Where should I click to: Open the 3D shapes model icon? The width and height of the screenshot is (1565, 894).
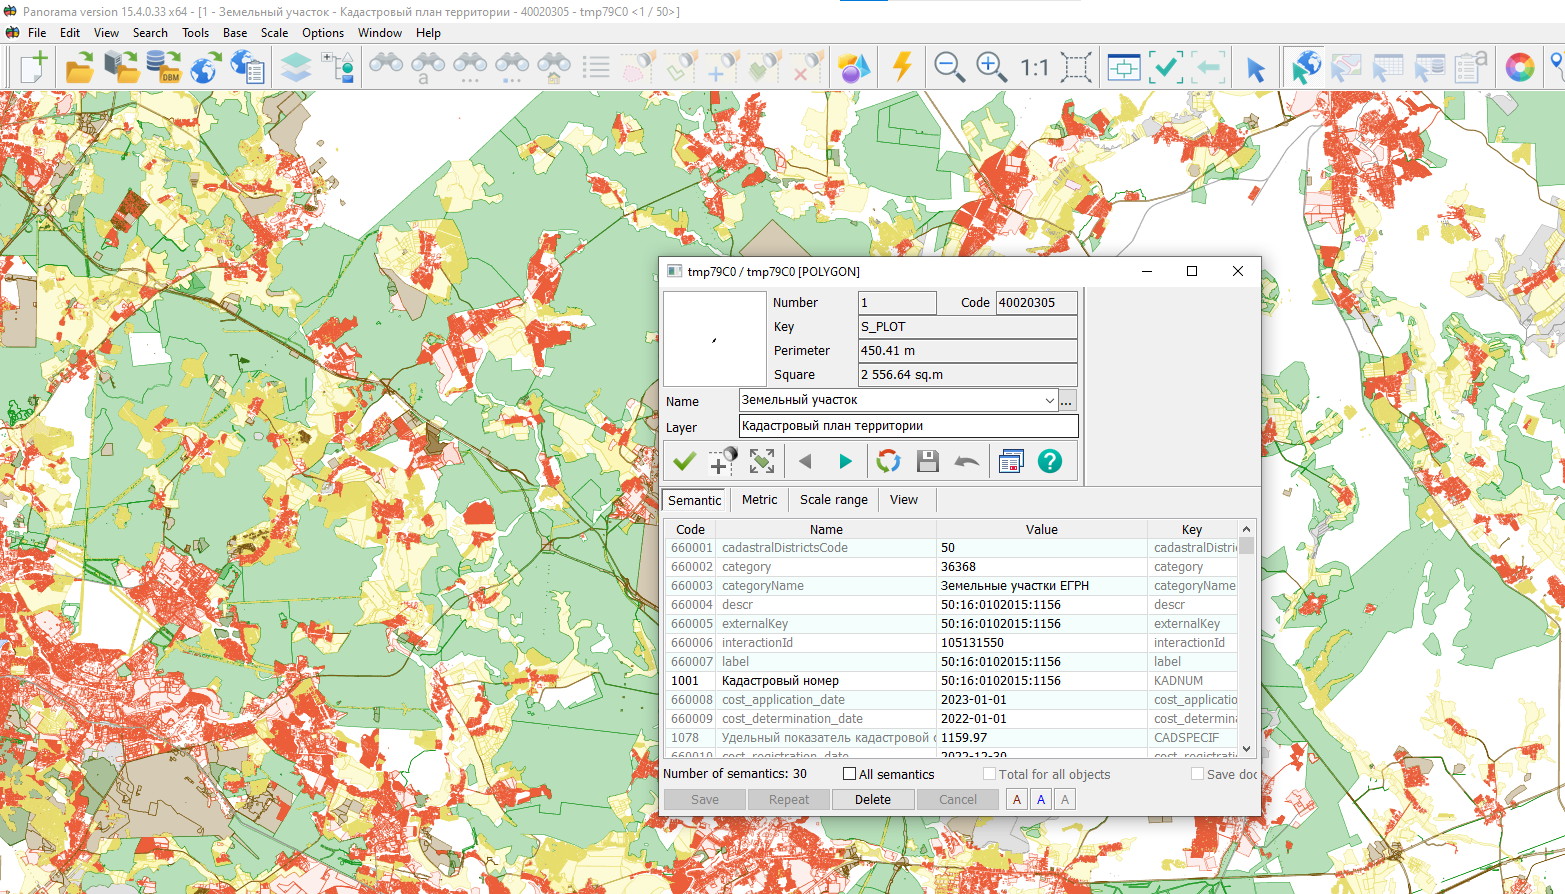(853, 68)
